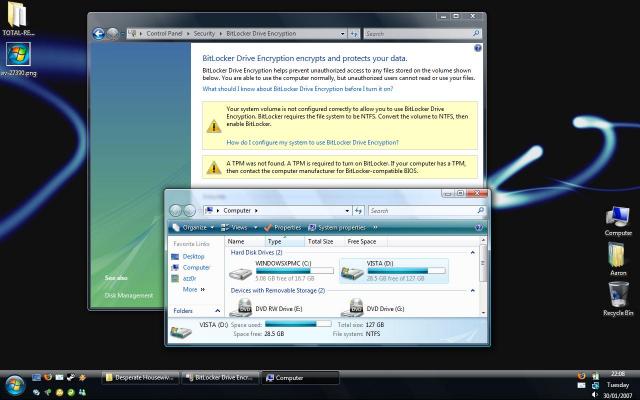Open the Recycle Bin
Viewport: 640px width, 400px height.
[618, 299]
